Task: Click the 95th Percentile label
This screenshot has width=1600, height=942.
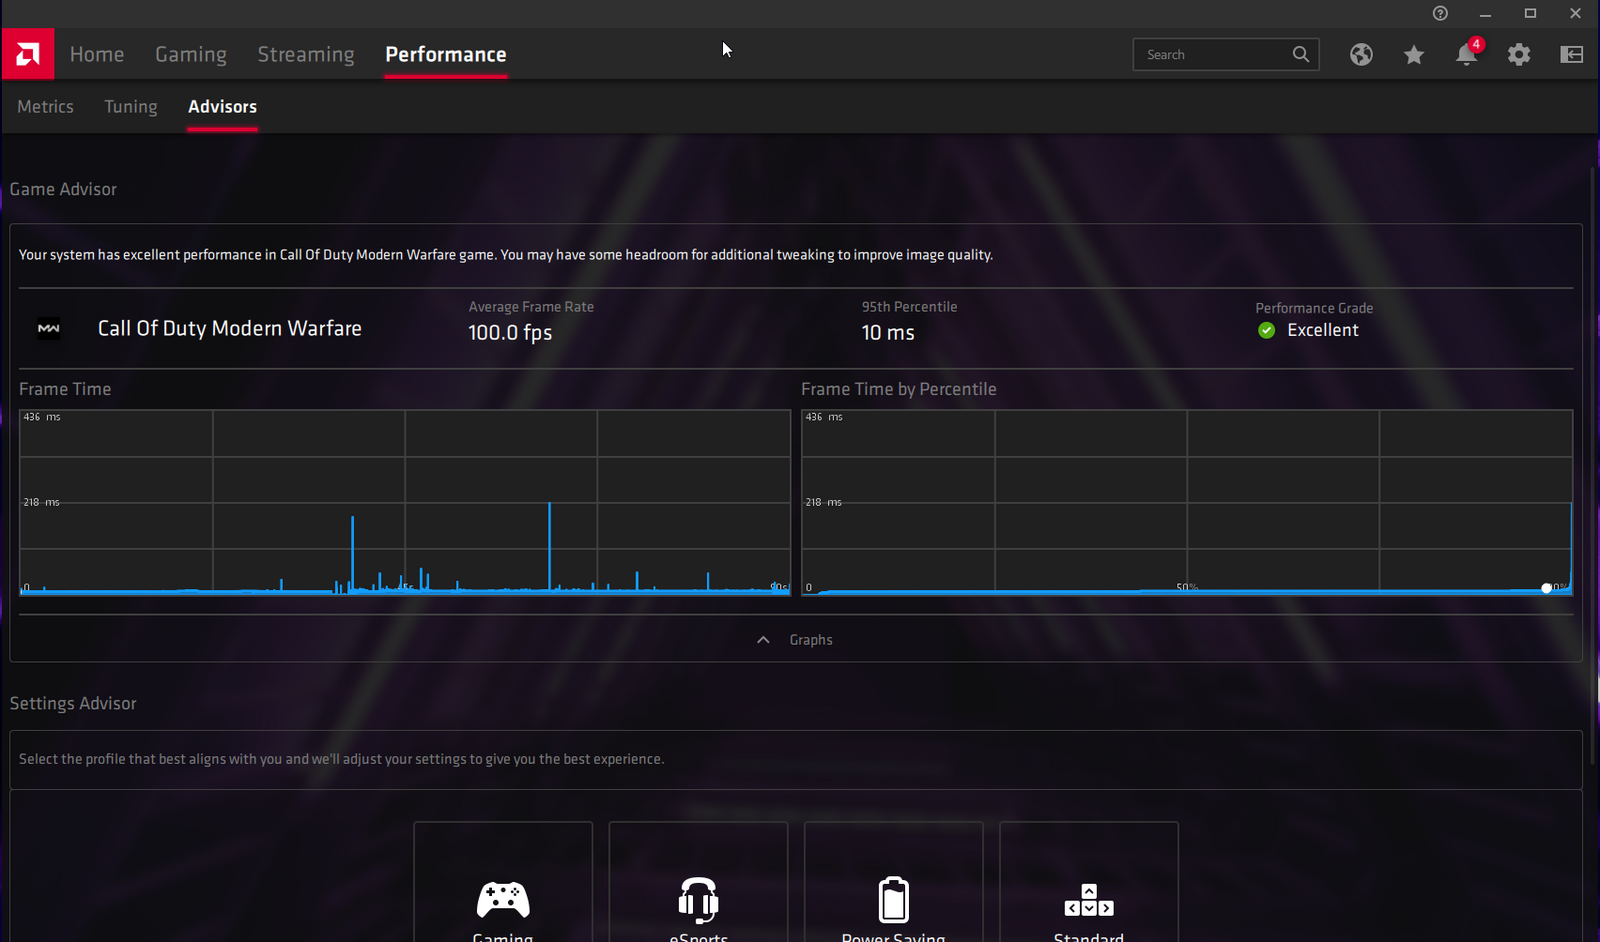Action: point(910,307)
